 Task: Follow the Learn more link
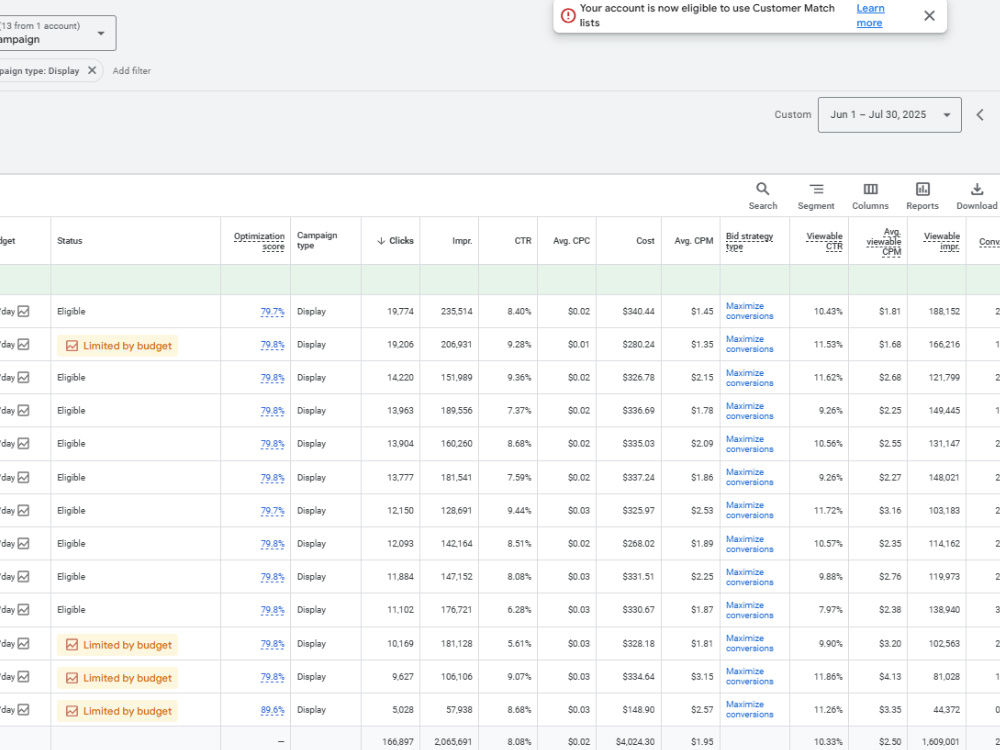(870, 15)
